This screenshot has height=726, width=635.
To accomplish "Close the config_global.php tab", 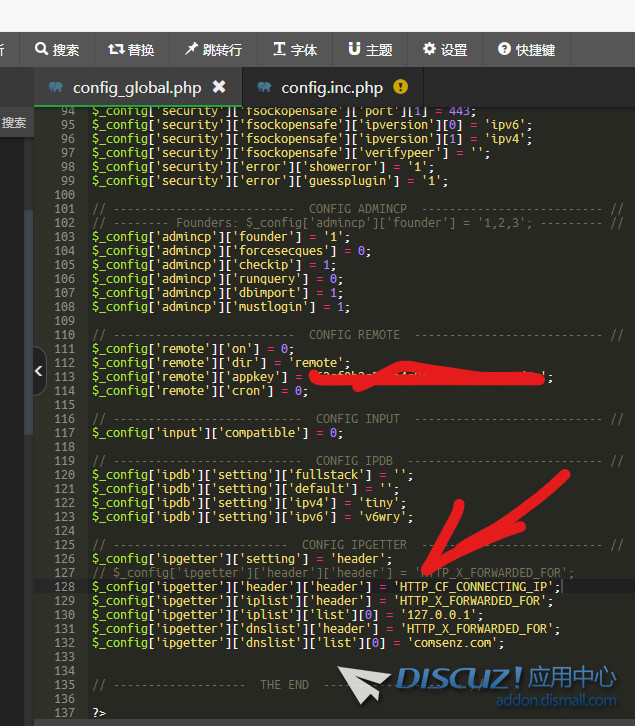I will 219,87.
